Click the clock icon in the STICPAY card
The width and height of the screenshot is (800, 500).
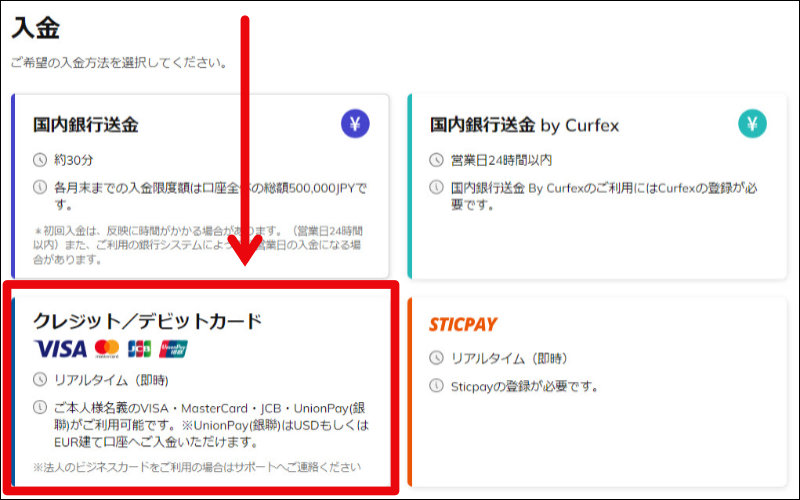[436, 358]
